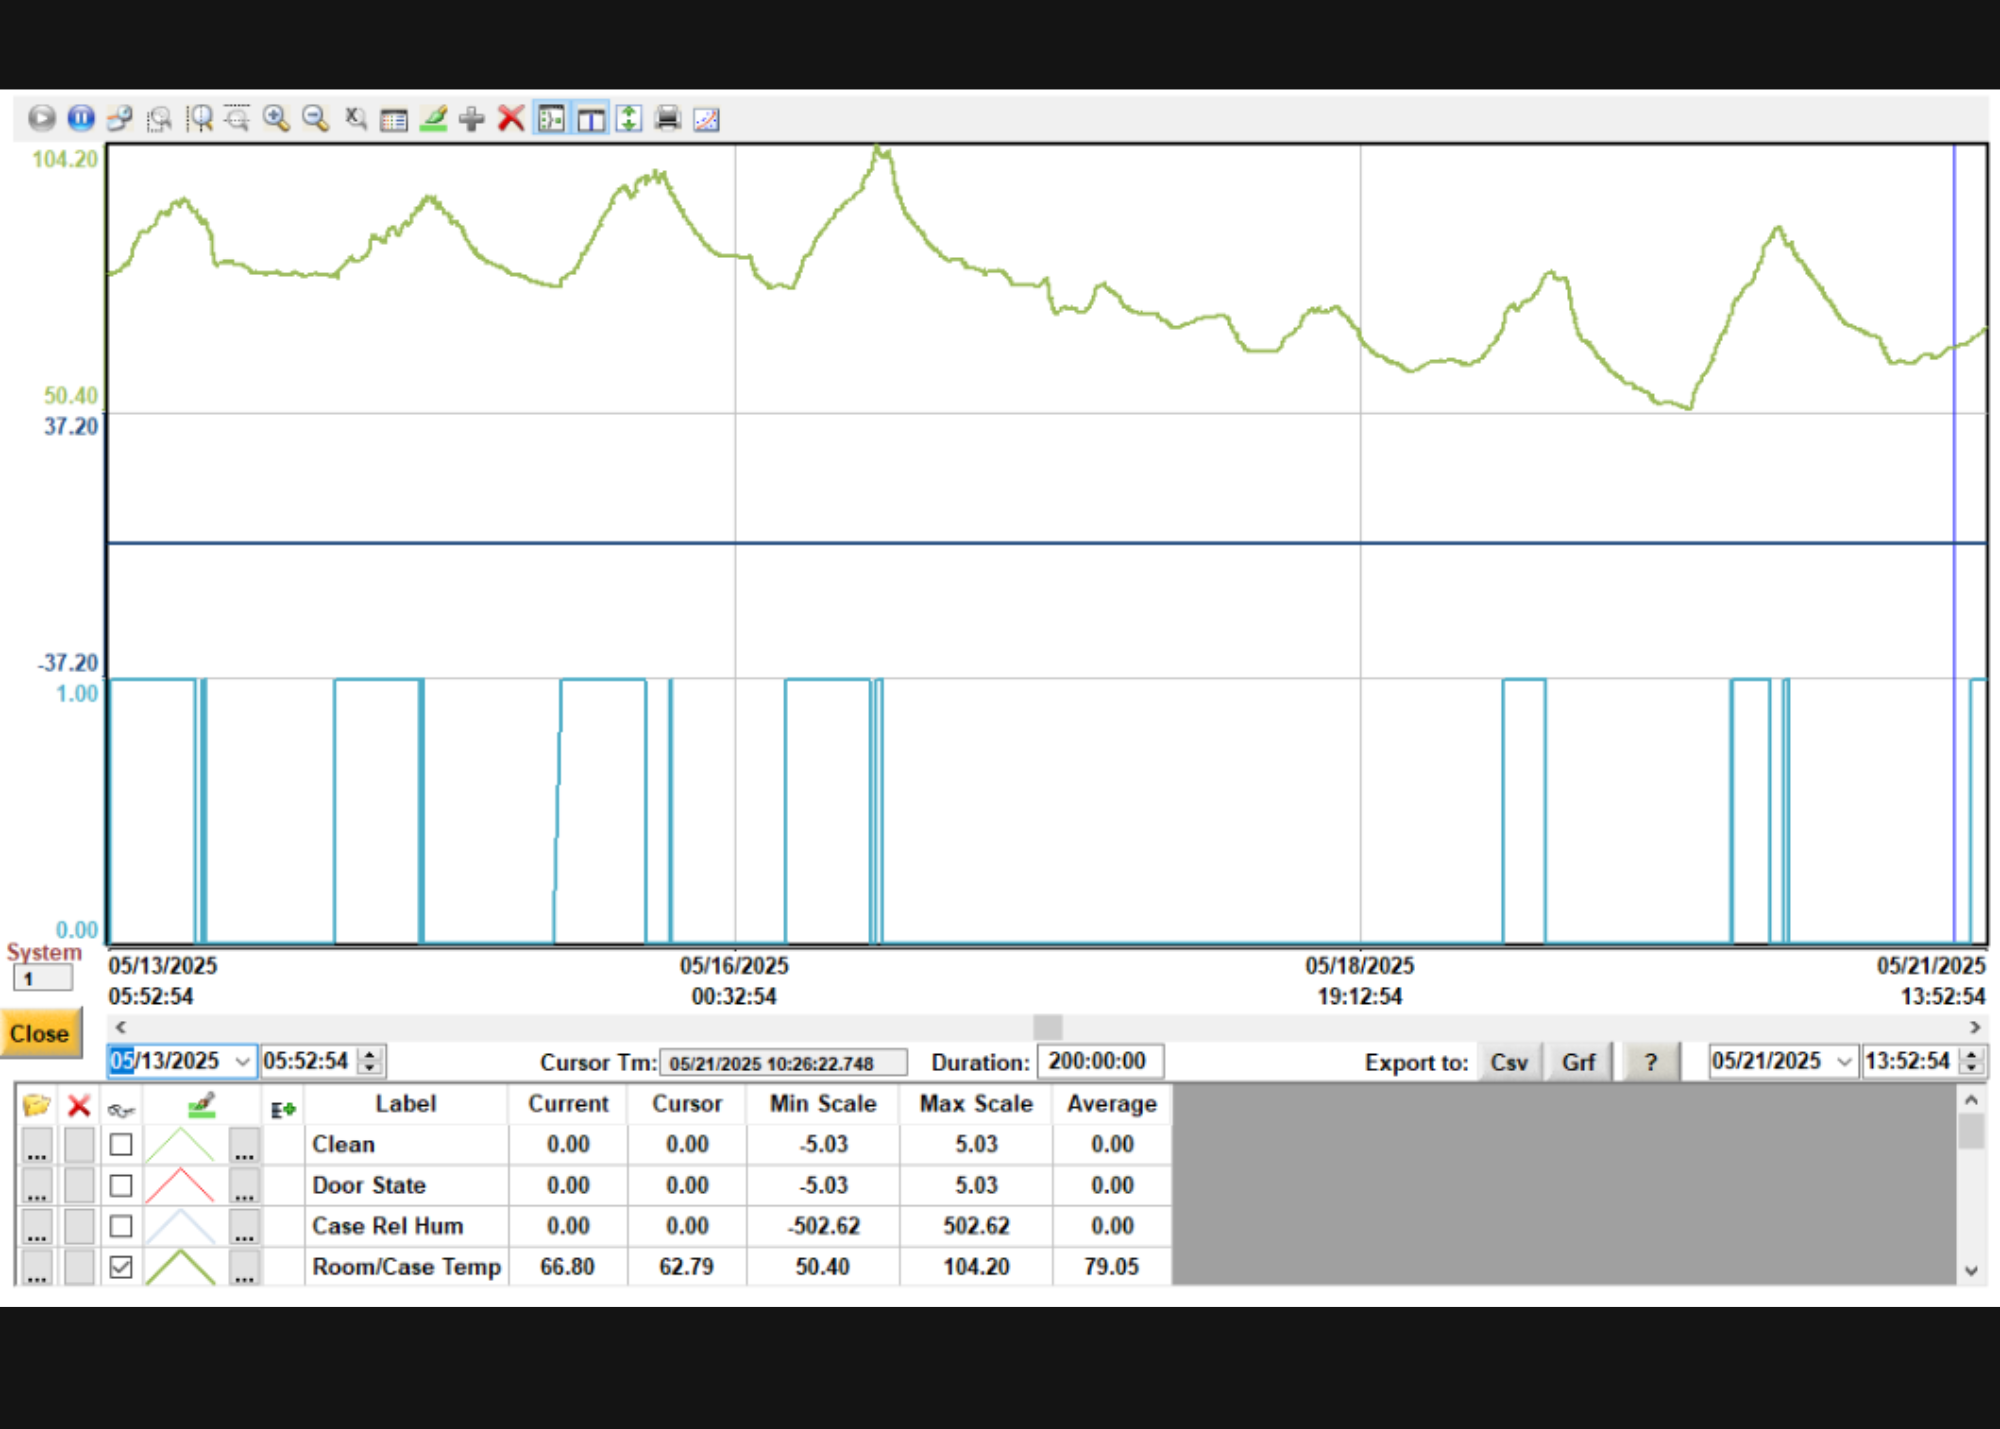Toggle the split-axes layout icon
Screen dimensions: 2000x1429
(x=551, y=119)
